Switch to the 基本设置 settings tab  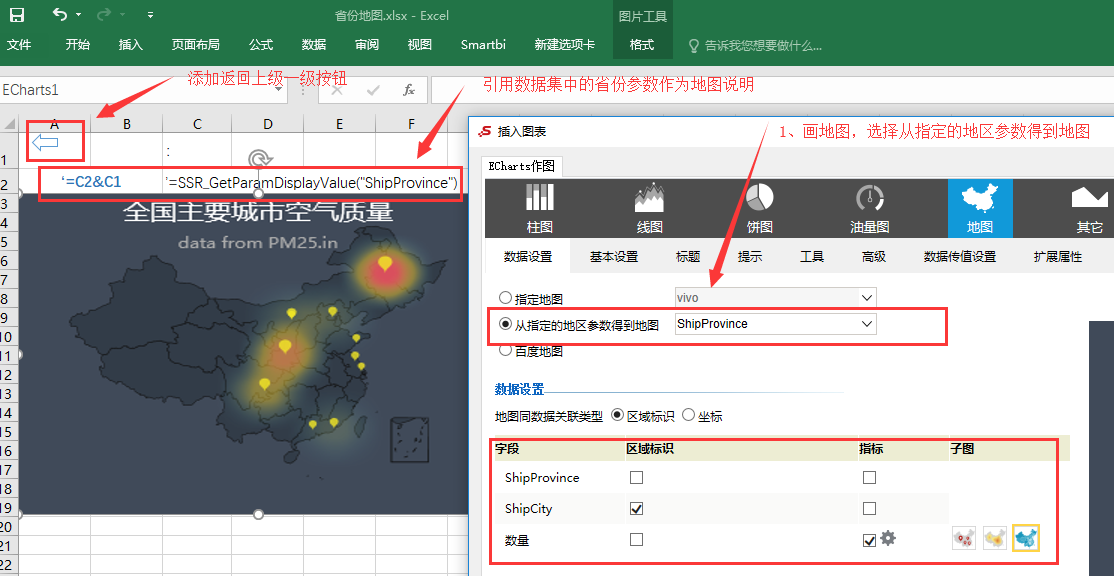click(614, 256)
